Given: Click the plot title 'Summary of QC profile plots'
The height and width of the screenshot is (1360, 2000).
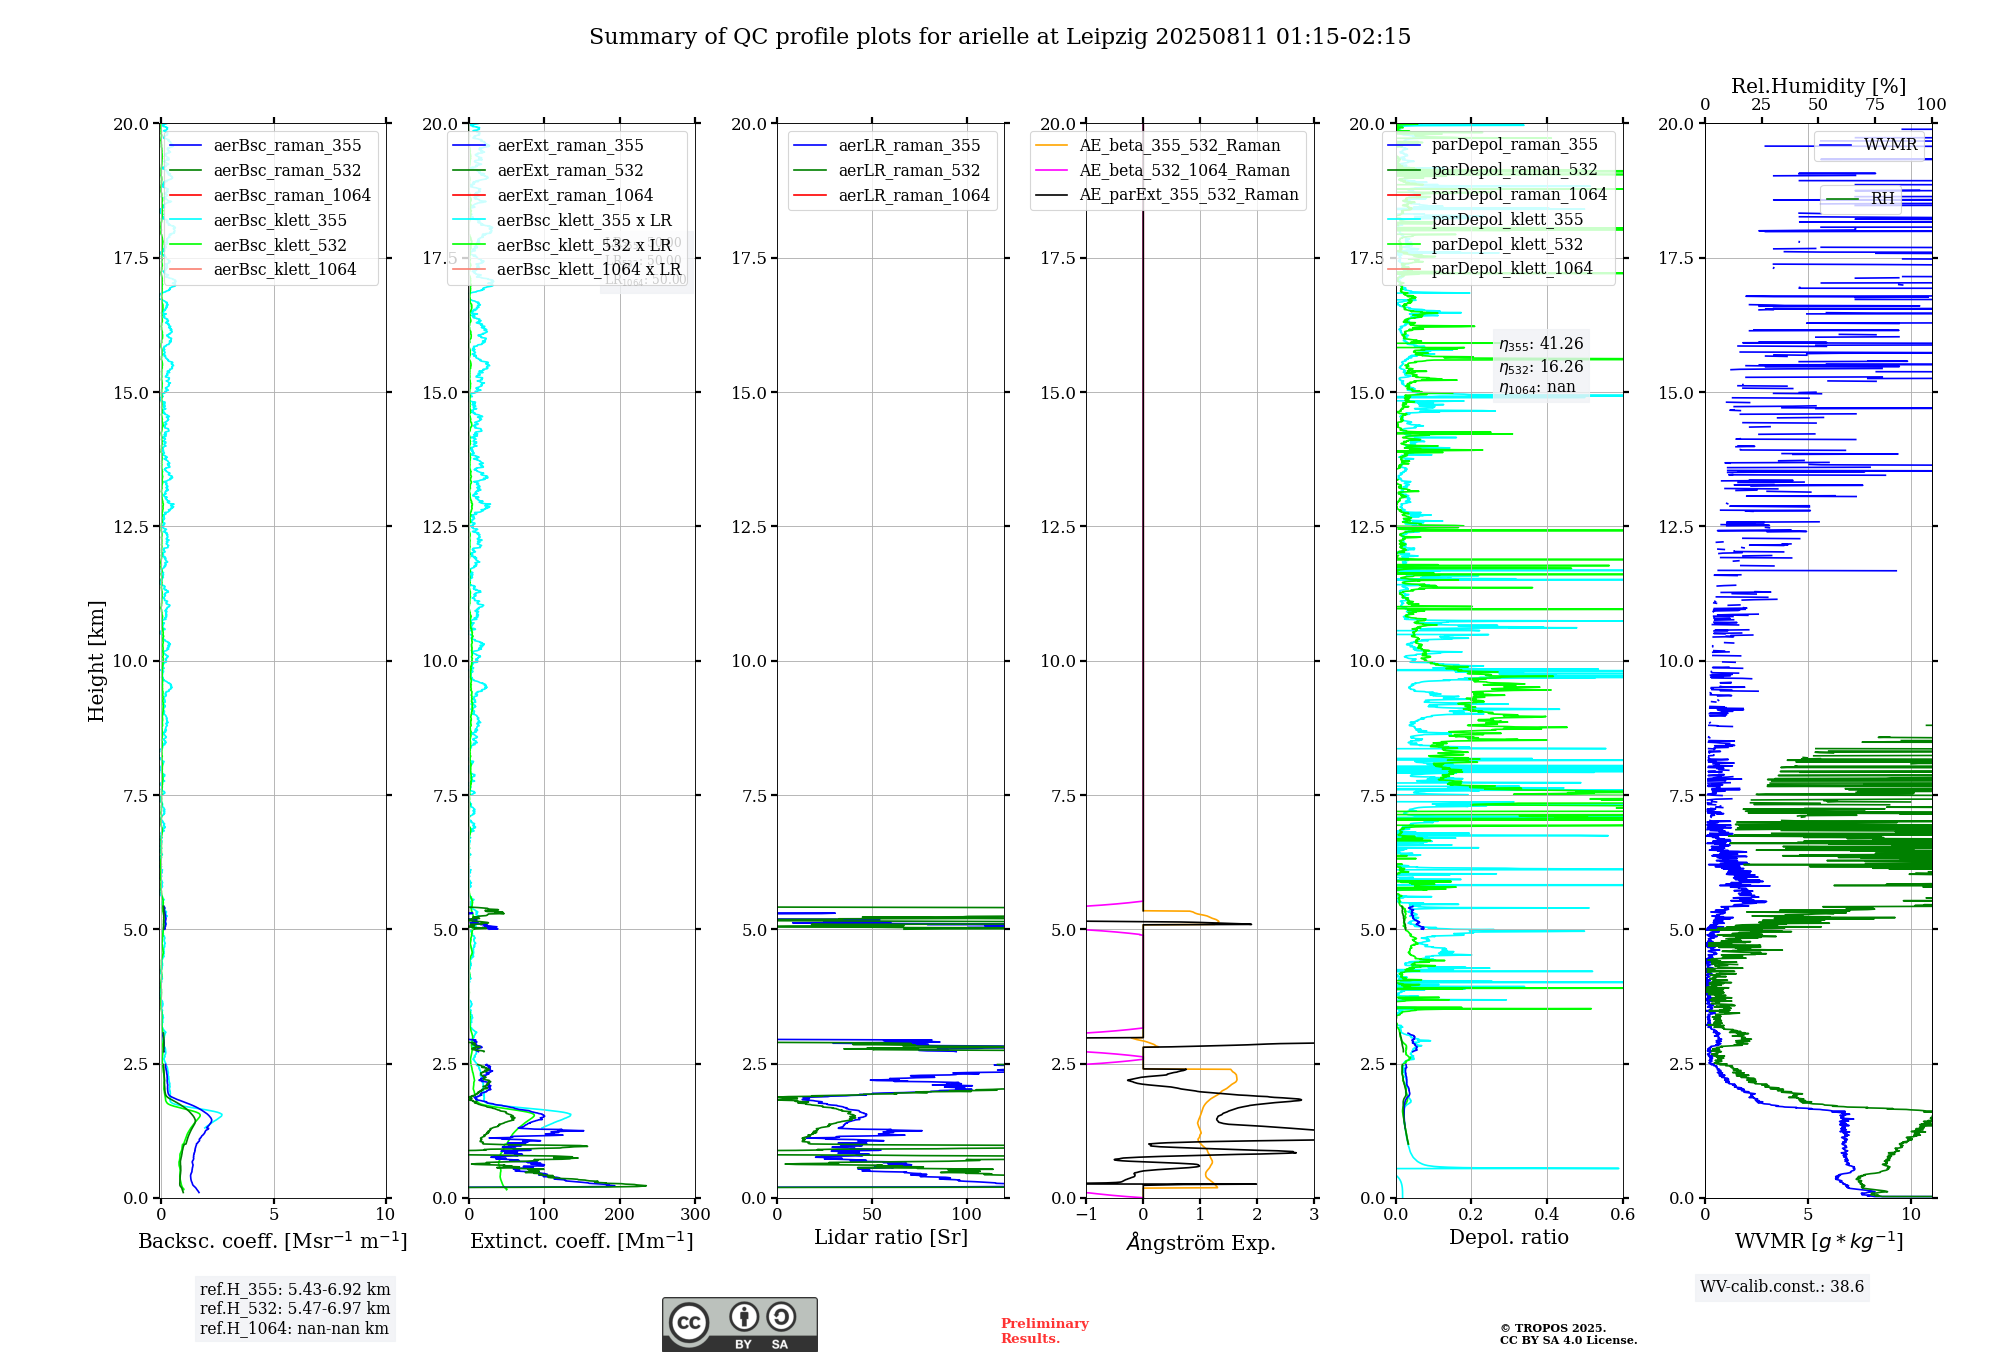Looking at the screenshot, I should (x=1000, y=37).
